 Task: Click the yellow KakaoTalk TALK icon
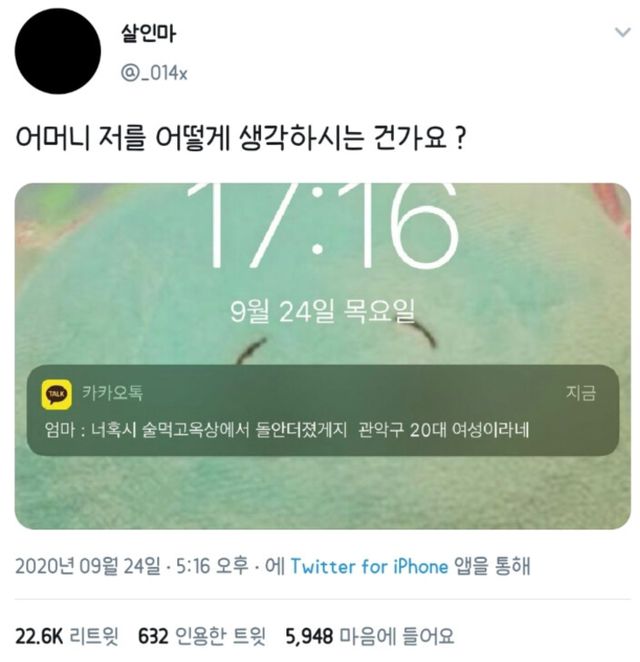tap(56, 394)
